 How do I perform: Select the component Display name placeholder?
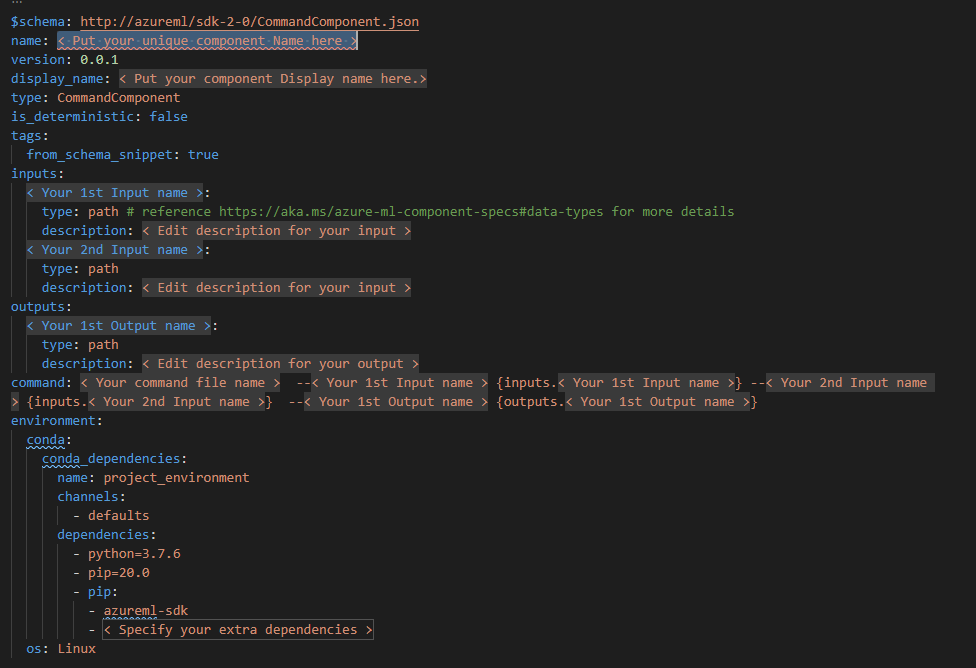pyautogui.click(x=273, y=79)
